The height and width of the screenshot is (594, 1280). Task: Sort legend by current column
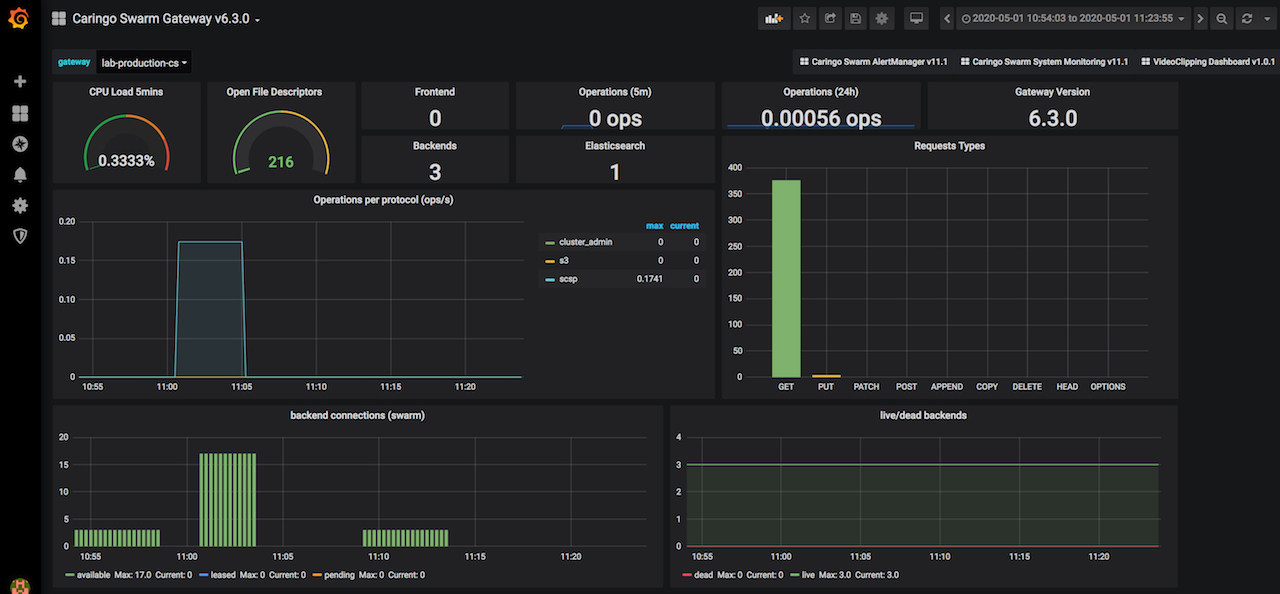(x=685, y=225)
